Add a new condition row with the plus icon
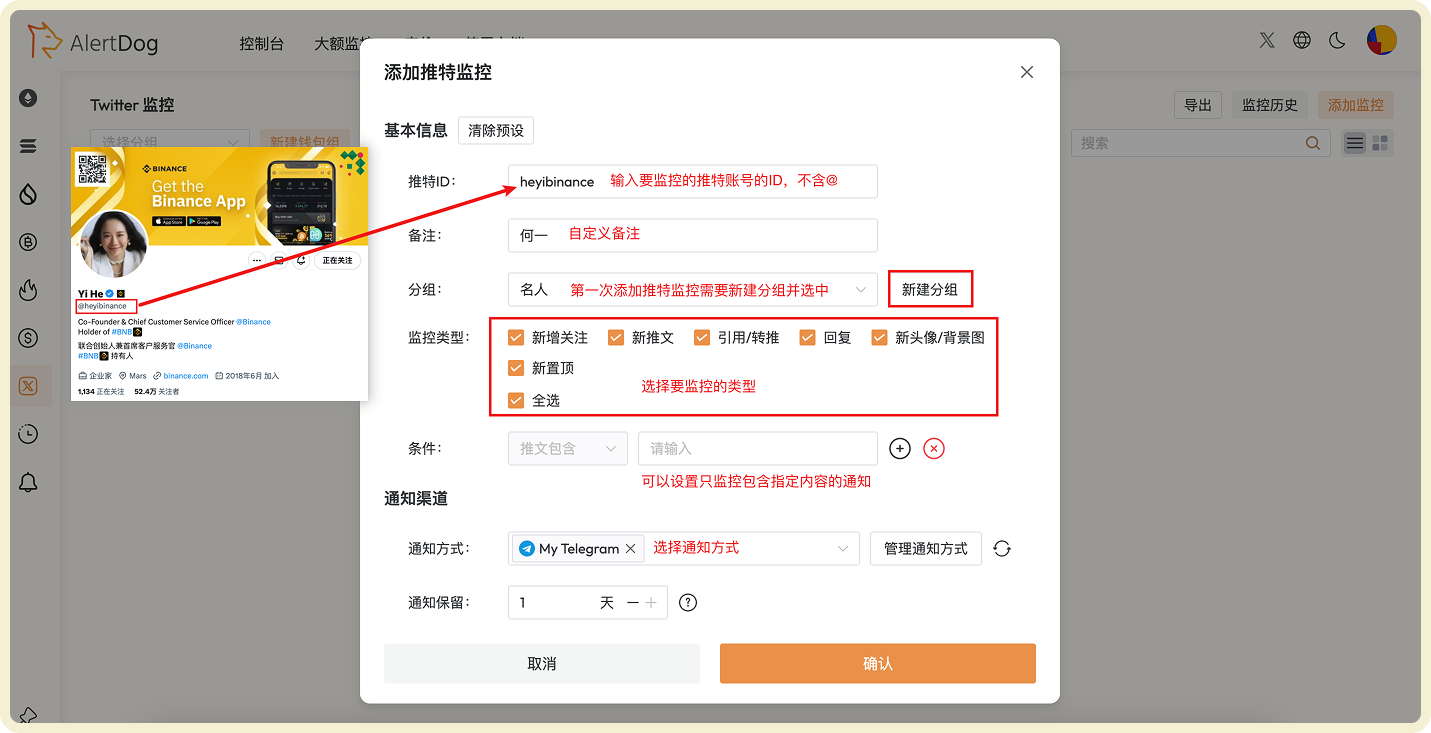 click(899, 448)
